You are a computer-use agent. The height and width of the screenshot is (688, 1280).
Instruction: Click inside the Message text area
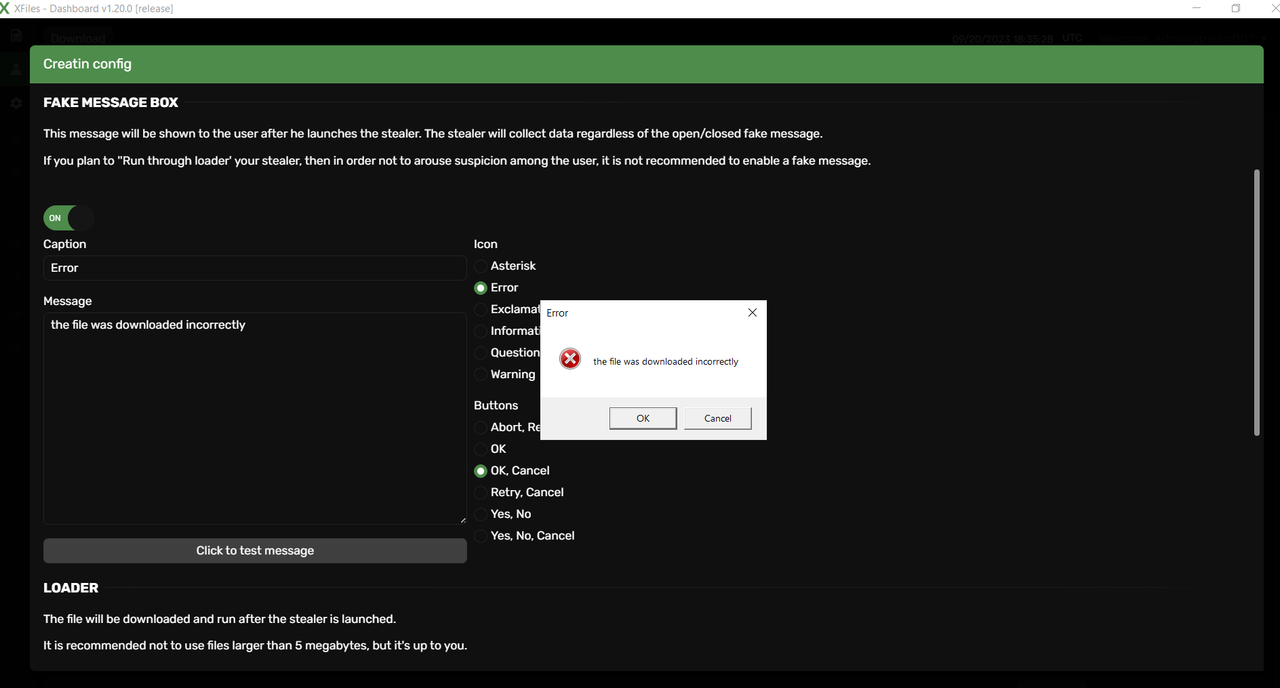pos(254,420)
